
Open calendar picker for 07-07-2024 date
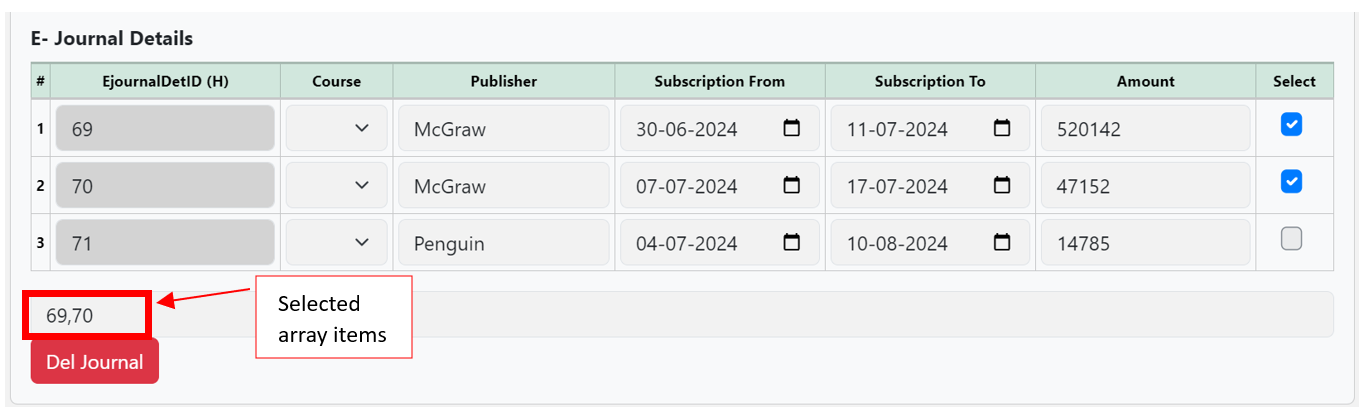point(791,185)
